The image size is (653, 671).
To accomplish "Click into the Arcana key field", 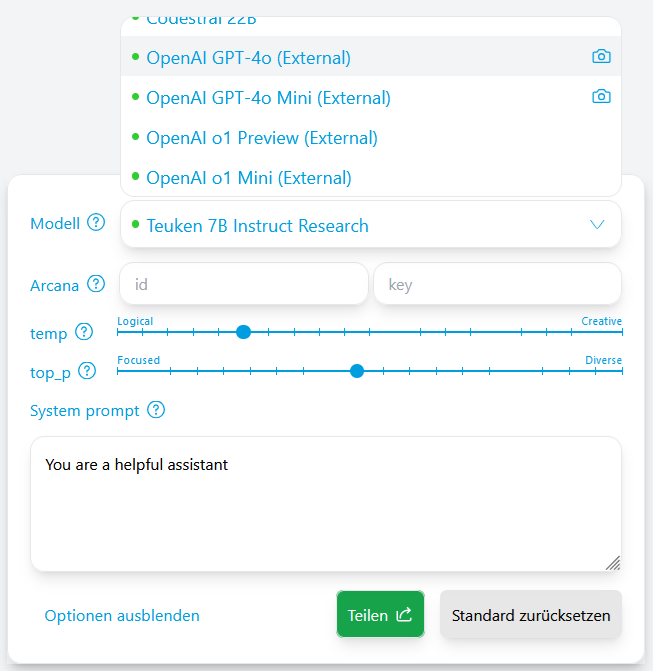I will [497, 285].
